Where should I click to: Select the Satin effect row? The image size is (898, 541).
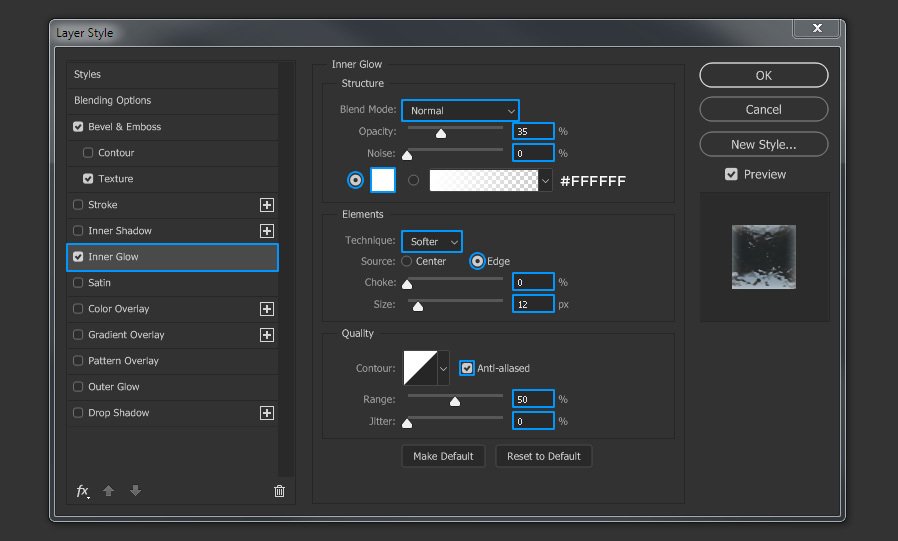172,283
